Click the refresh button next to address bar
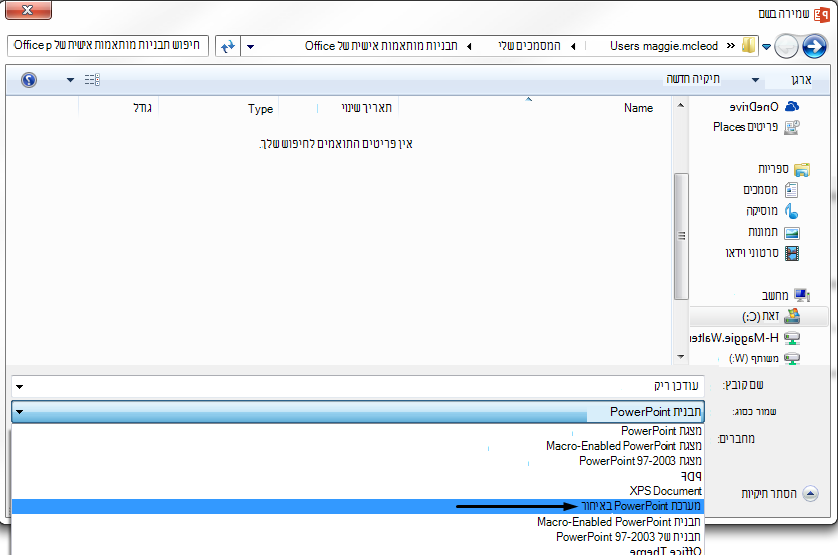This screenshot has width=838, height=555. [228, 47]
